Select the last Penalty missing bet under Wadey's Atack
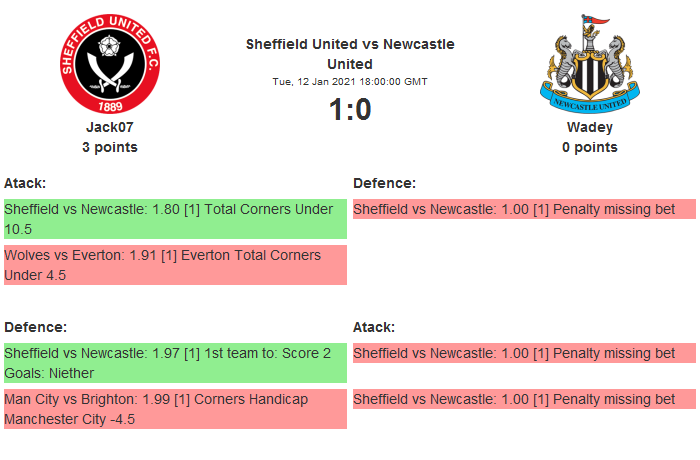This screenshot has width=700, height=460. coord(524,400)
